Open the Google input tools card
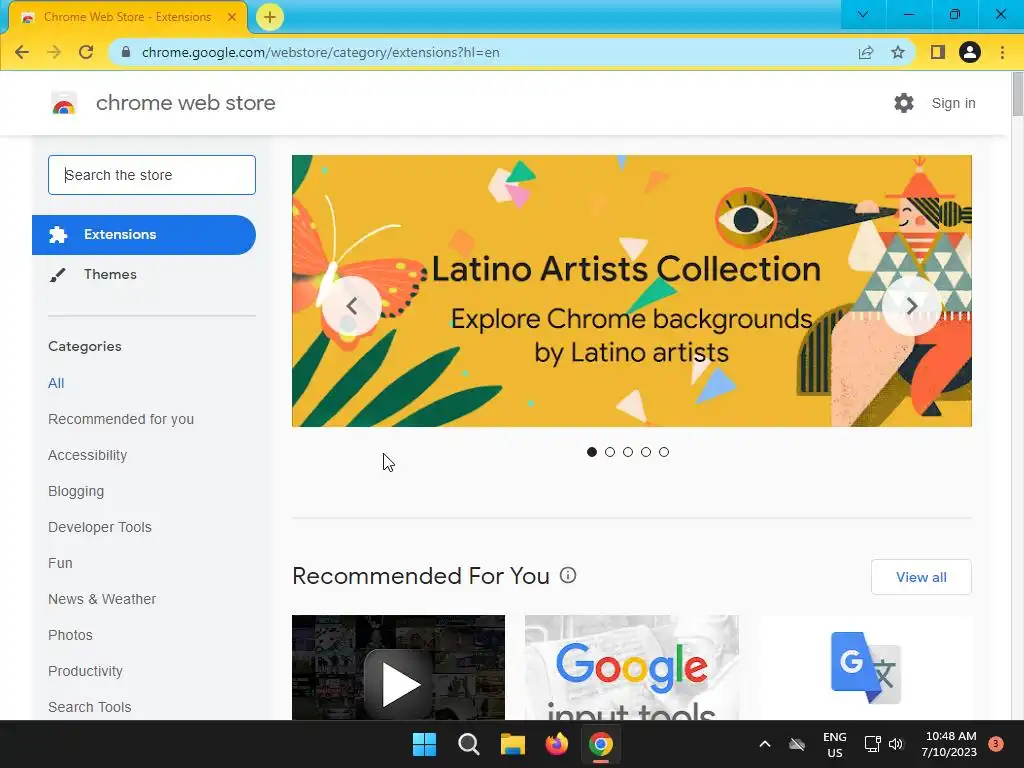 click(632, 667)
